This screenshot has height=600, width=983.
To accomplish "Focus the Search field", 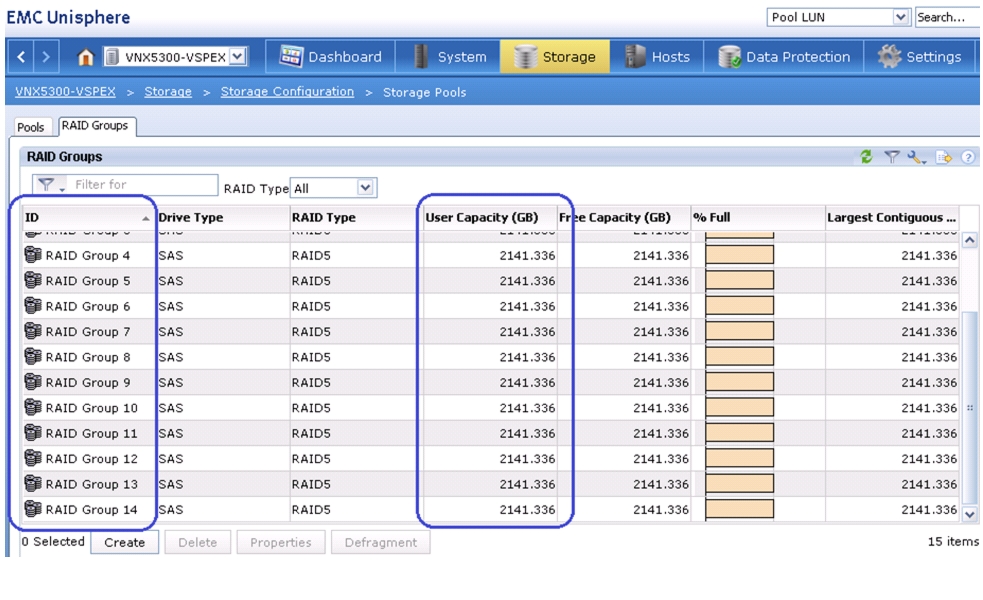I will (947, 17).
